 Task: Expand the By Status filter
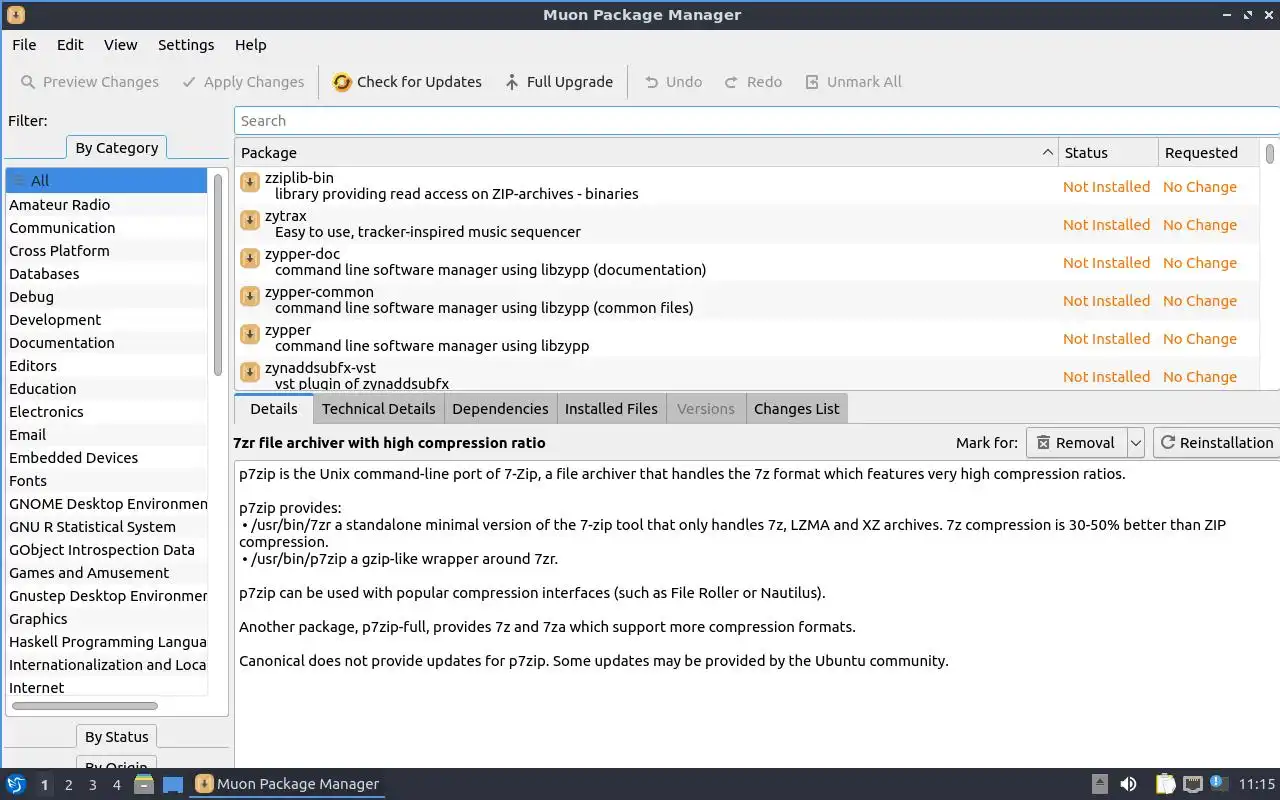coord(117,737)
